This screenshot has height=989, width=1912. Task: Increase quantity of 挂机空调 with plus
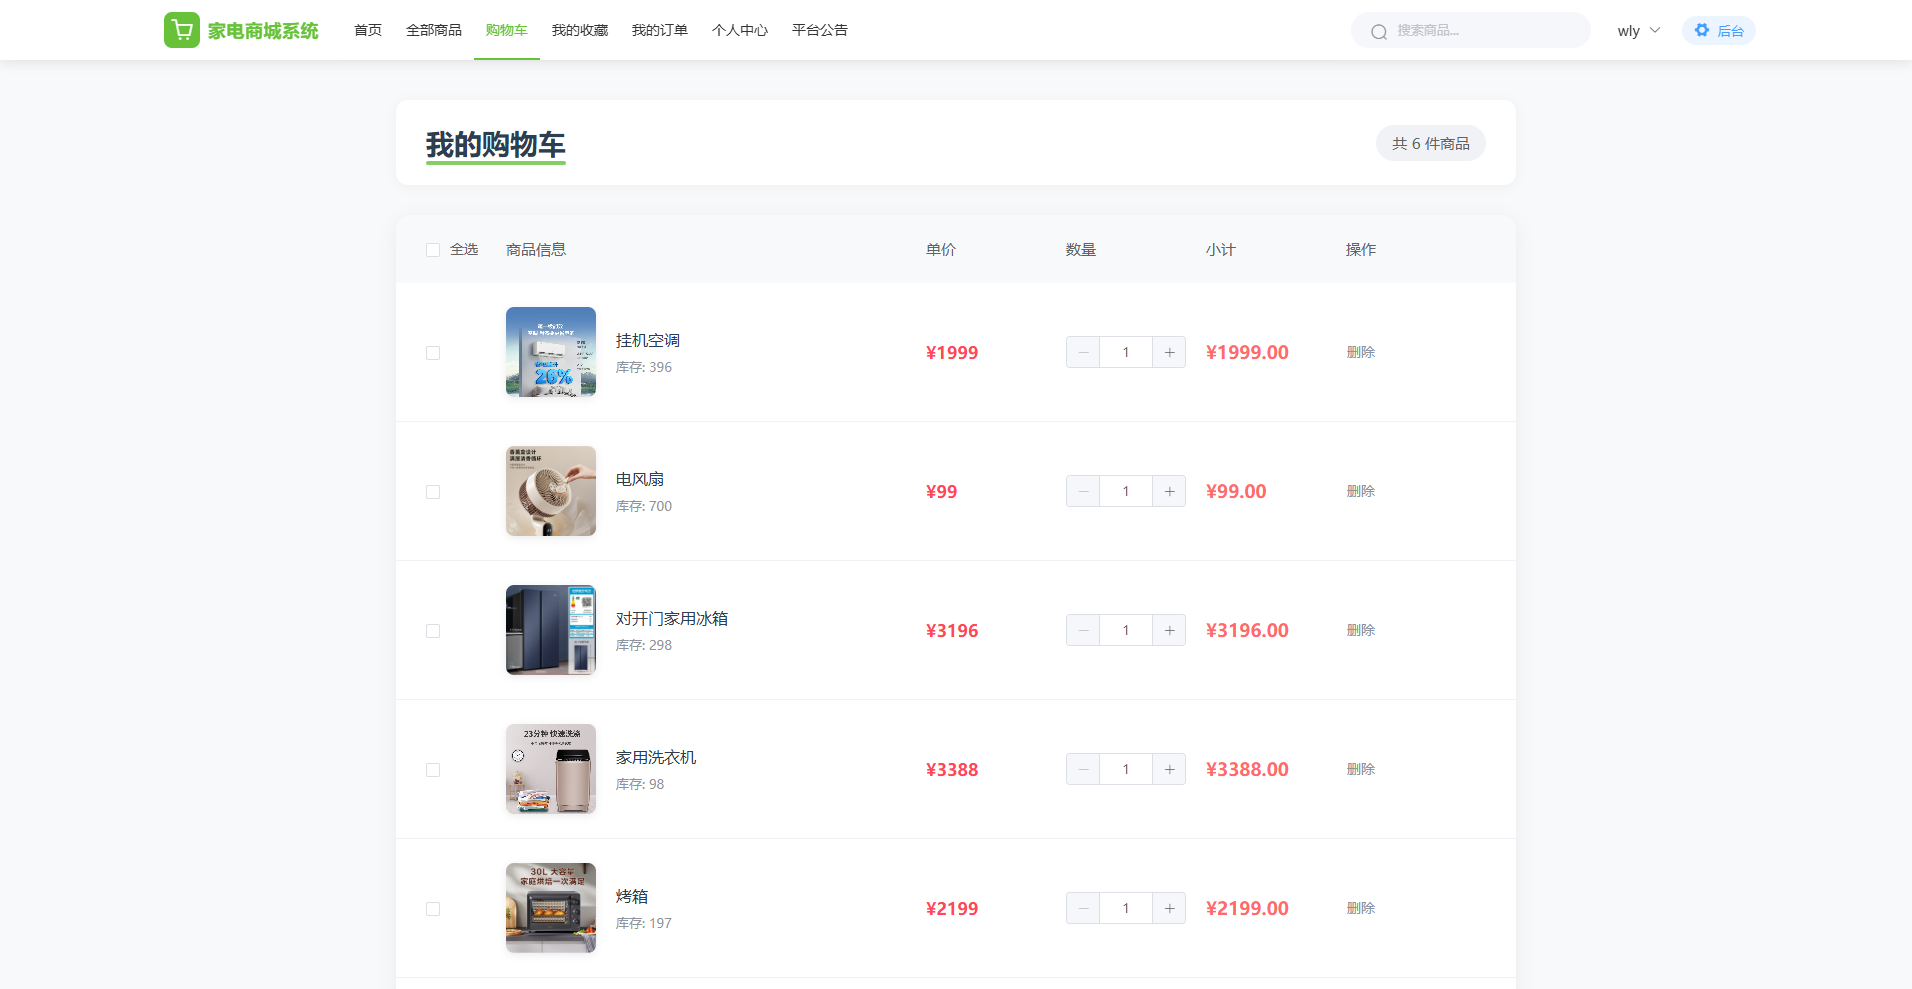coord(1169,352)
